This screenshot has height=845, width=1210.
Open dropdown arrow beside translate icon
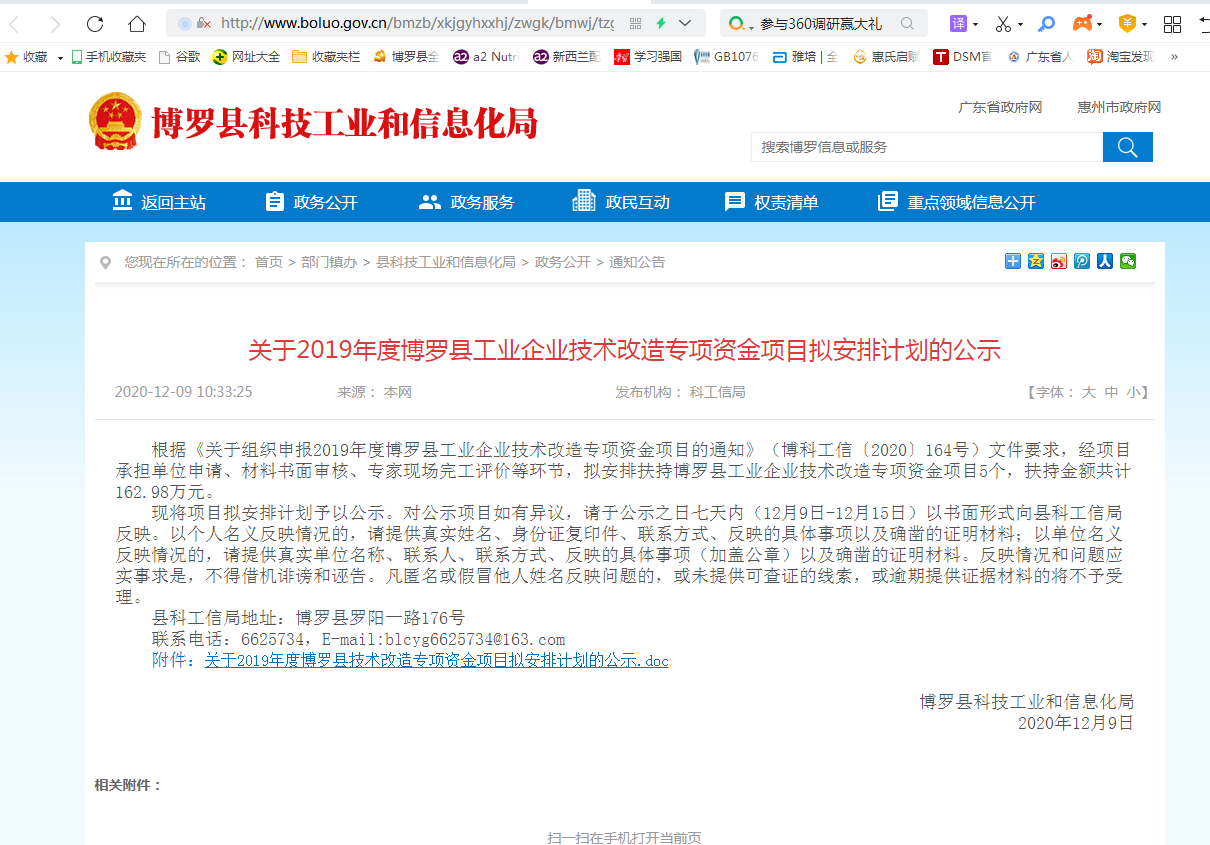click(x=975, y=24)
